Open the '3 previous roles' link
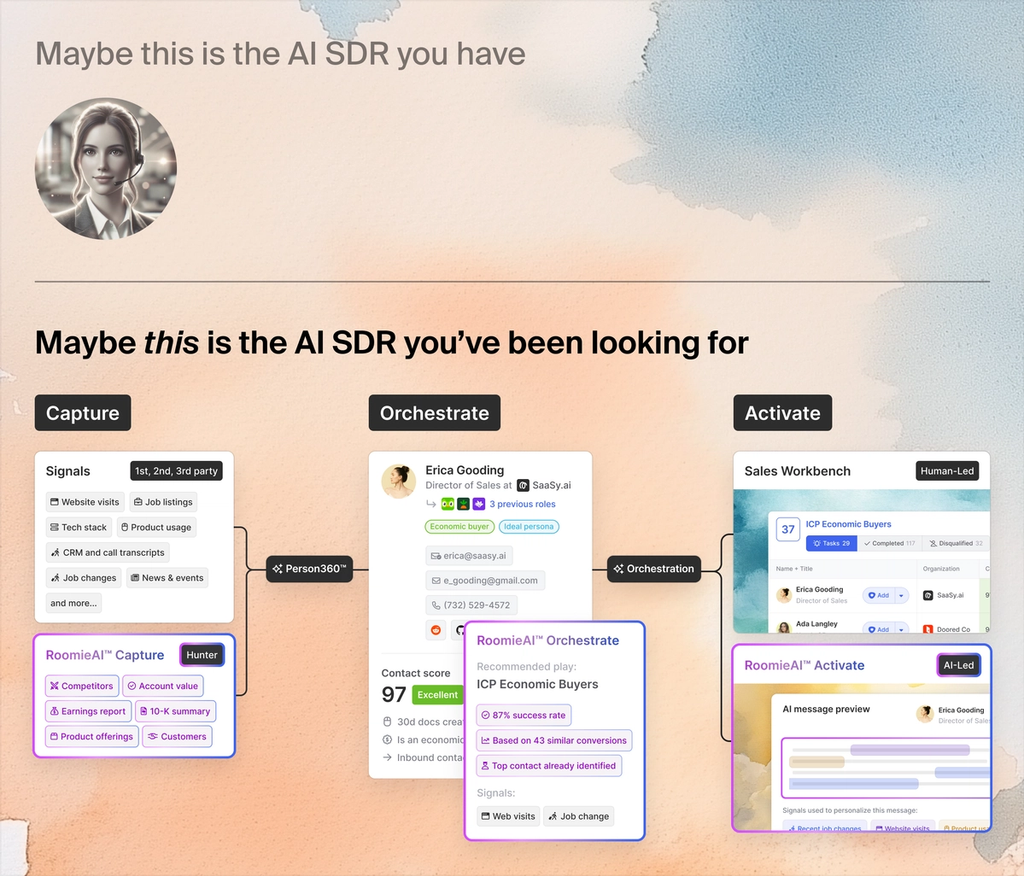The width and height of the screenshot is (1024, 876). [x=522, y=504]
